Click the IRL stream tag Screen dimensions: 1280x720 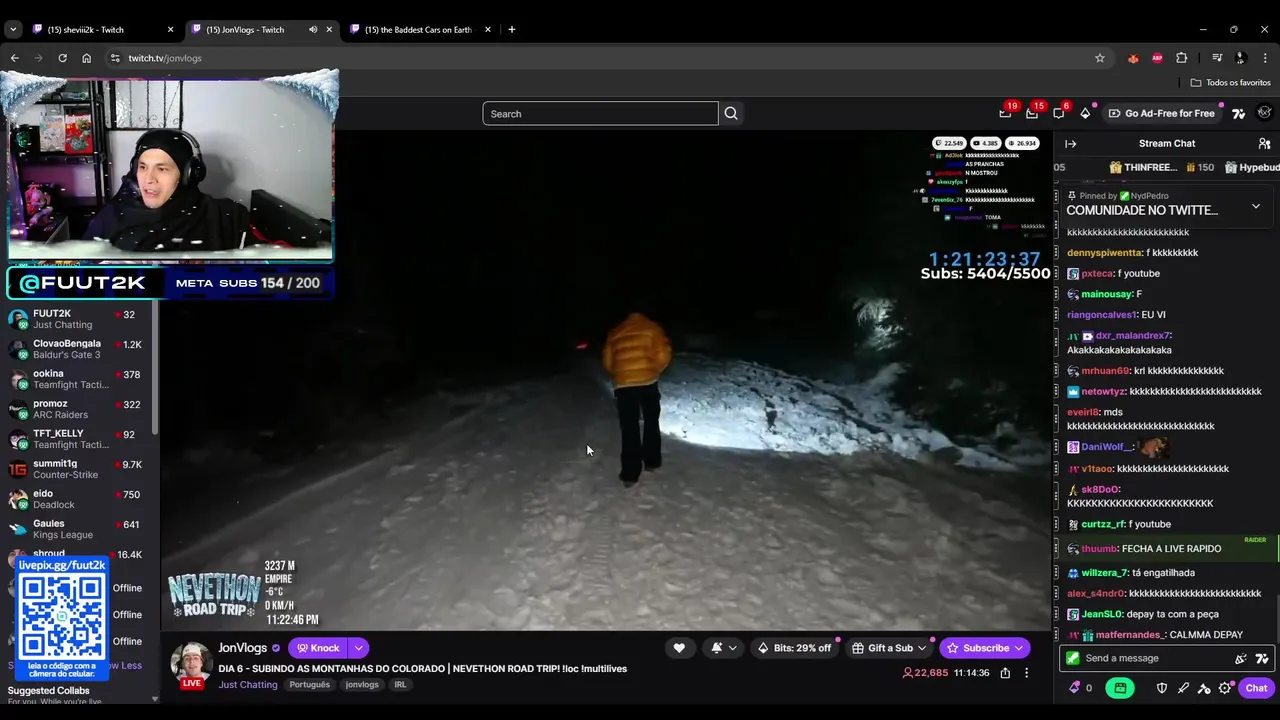pyautogui.click(x=400, y=685)
